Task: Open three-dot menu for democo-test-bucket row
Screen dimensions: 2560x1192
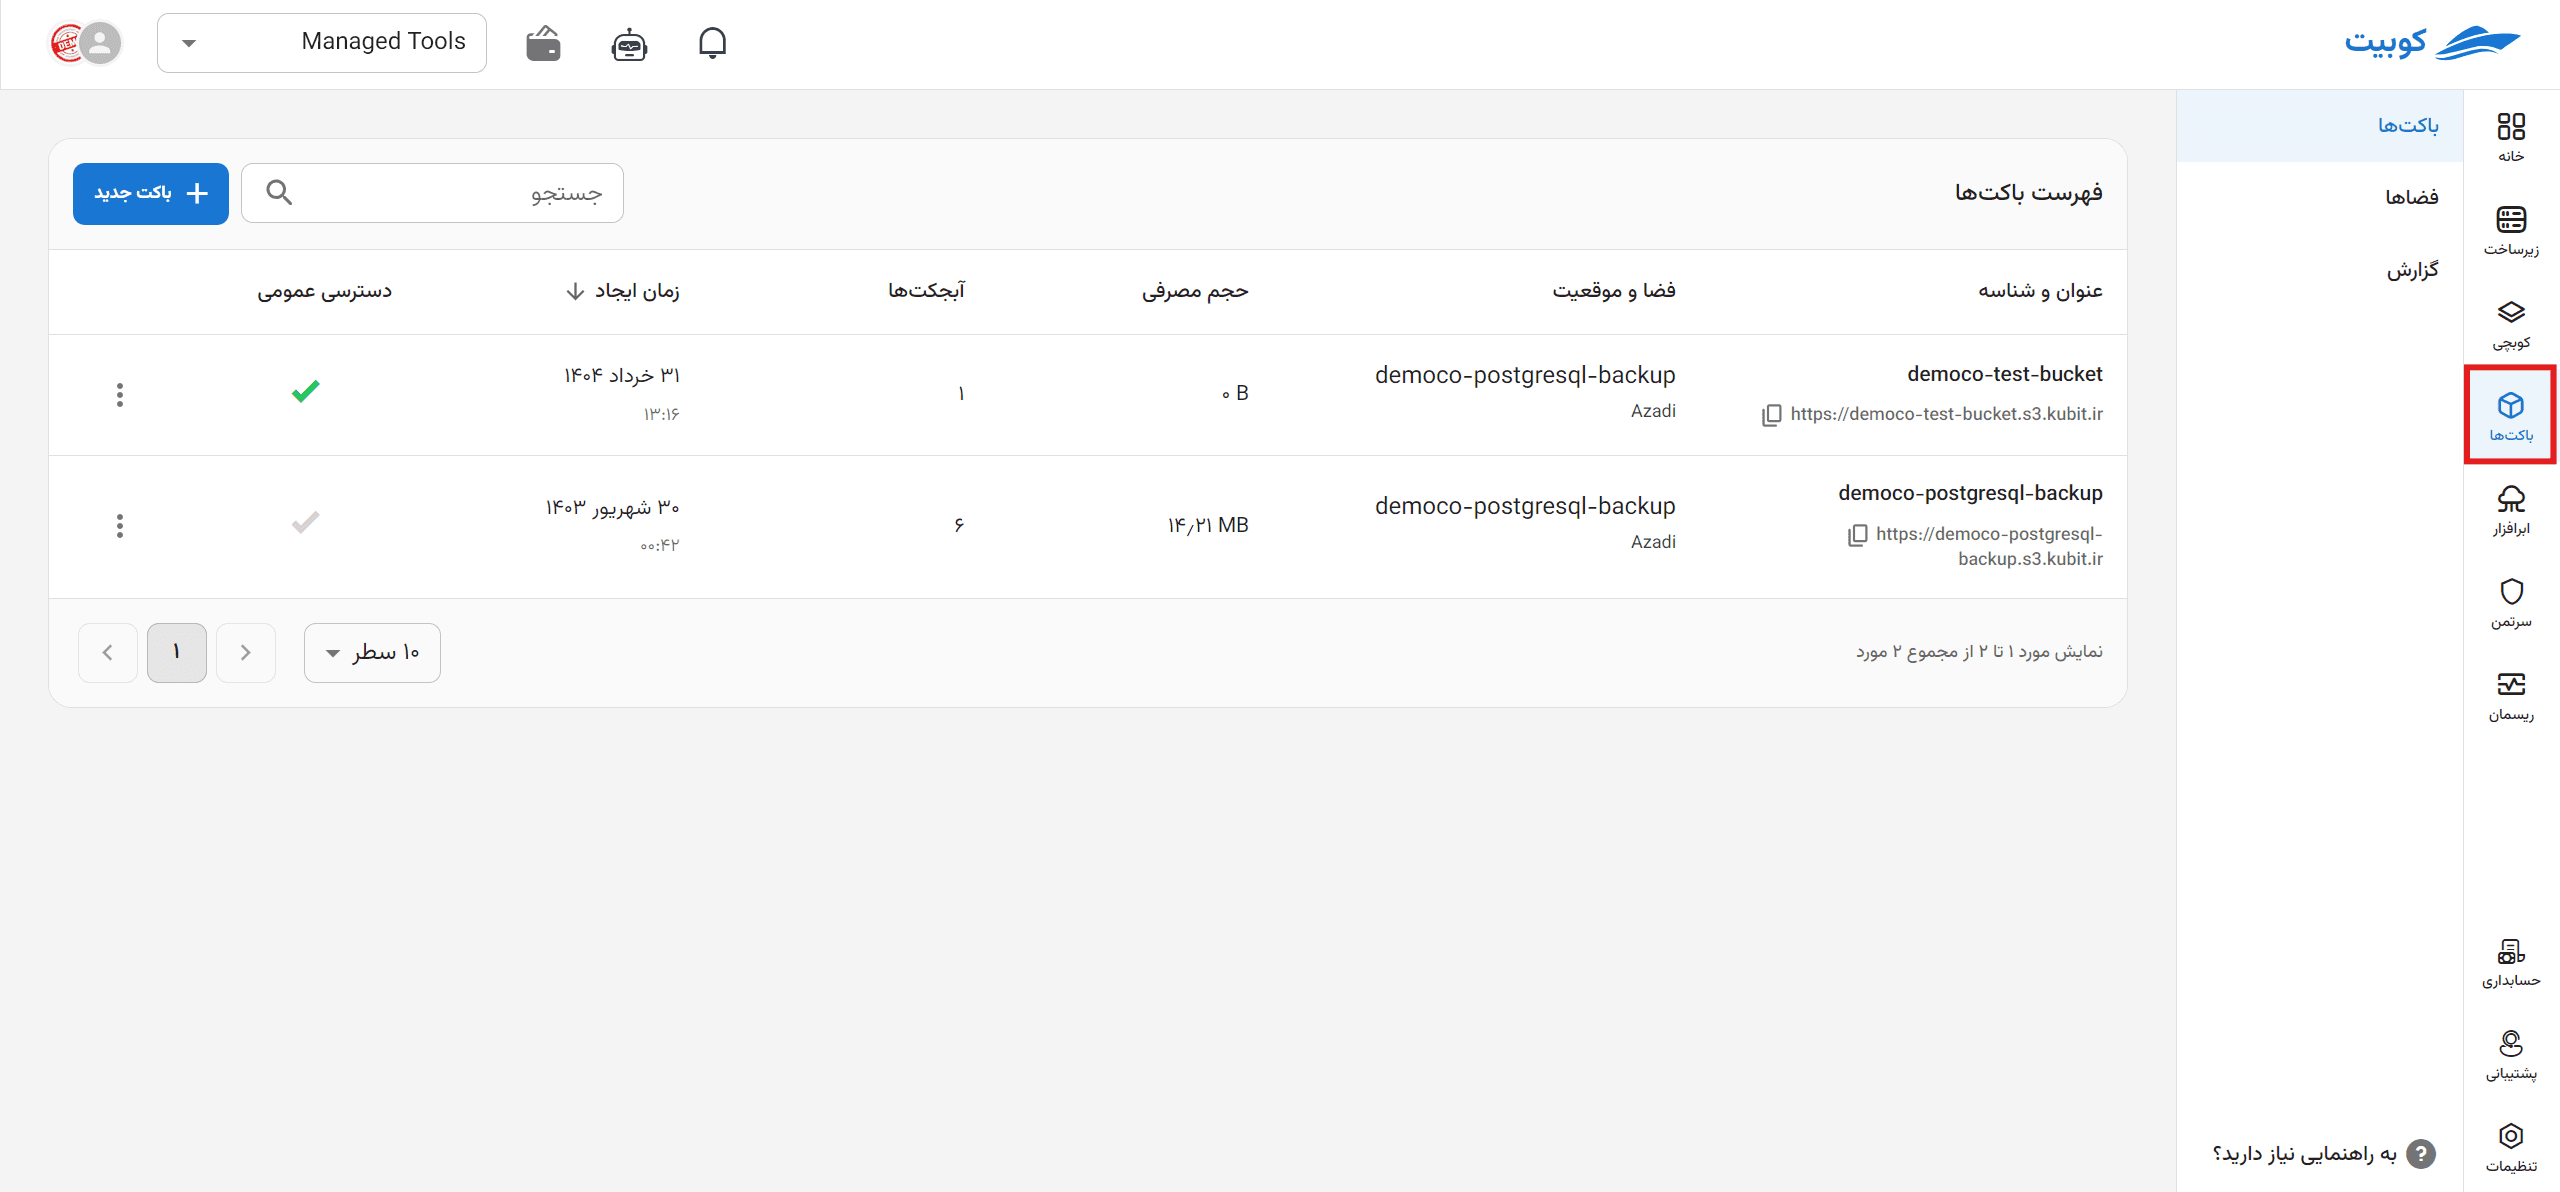Action: click(120, 395)
